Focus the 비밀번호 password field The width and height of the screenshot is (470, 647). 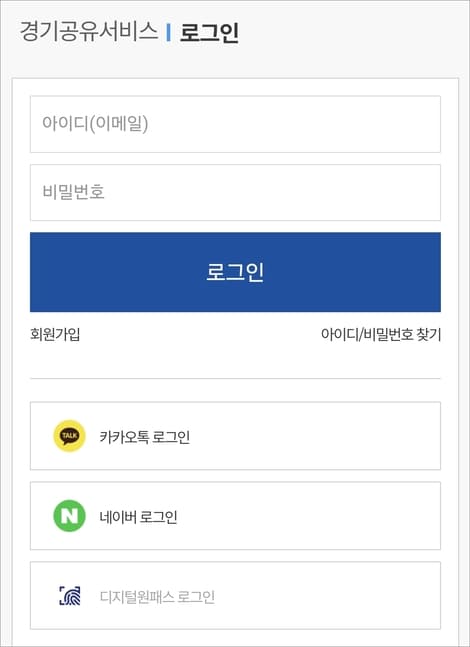pos(235,193)
